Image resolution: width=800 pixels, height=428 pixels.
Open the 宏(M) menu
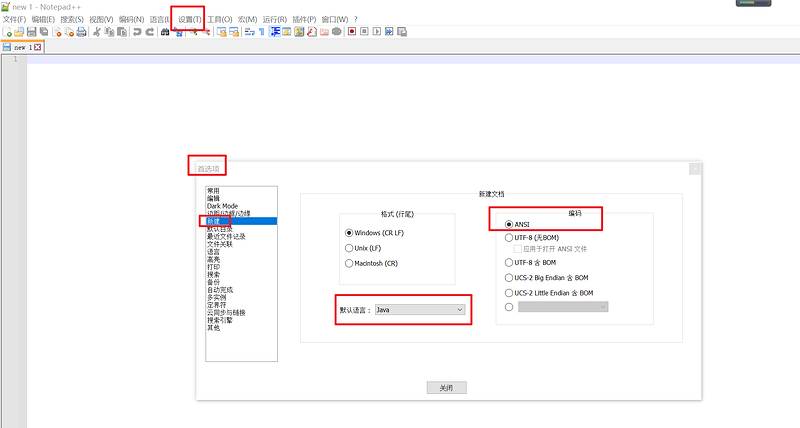click(x=247, y=19)
